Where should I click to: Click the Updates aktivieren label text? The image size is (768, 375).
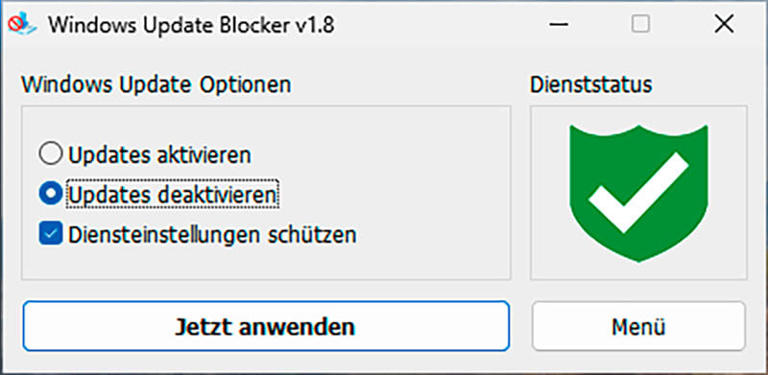click(160, 155)
